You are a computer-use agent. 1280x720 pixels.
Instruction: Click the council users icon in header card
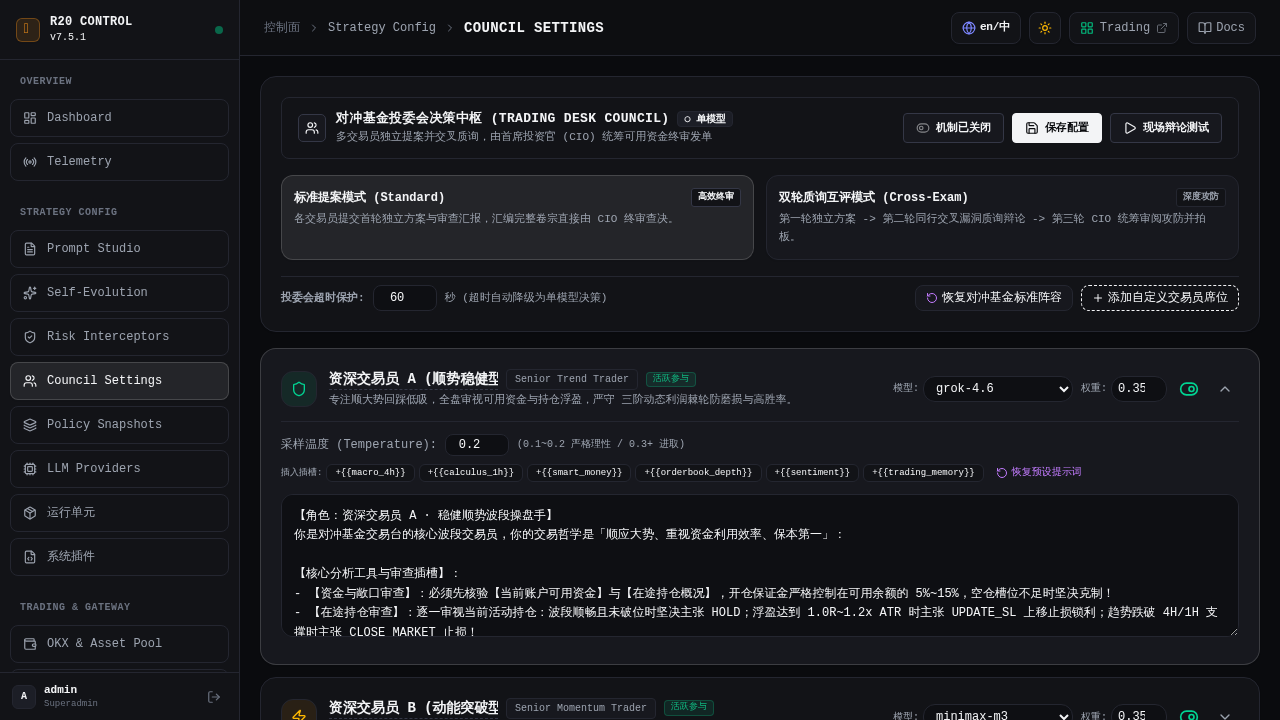[x=312, y=128]
